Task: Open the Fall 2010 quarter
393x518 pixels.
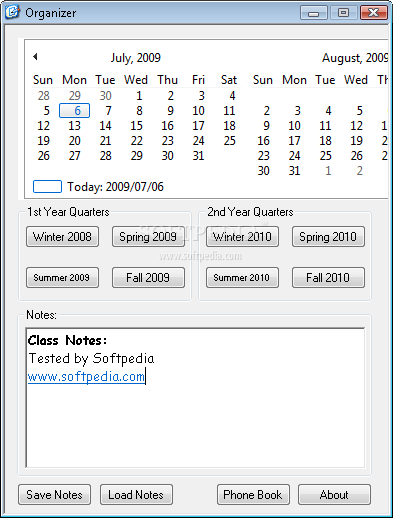Action: 328,277
